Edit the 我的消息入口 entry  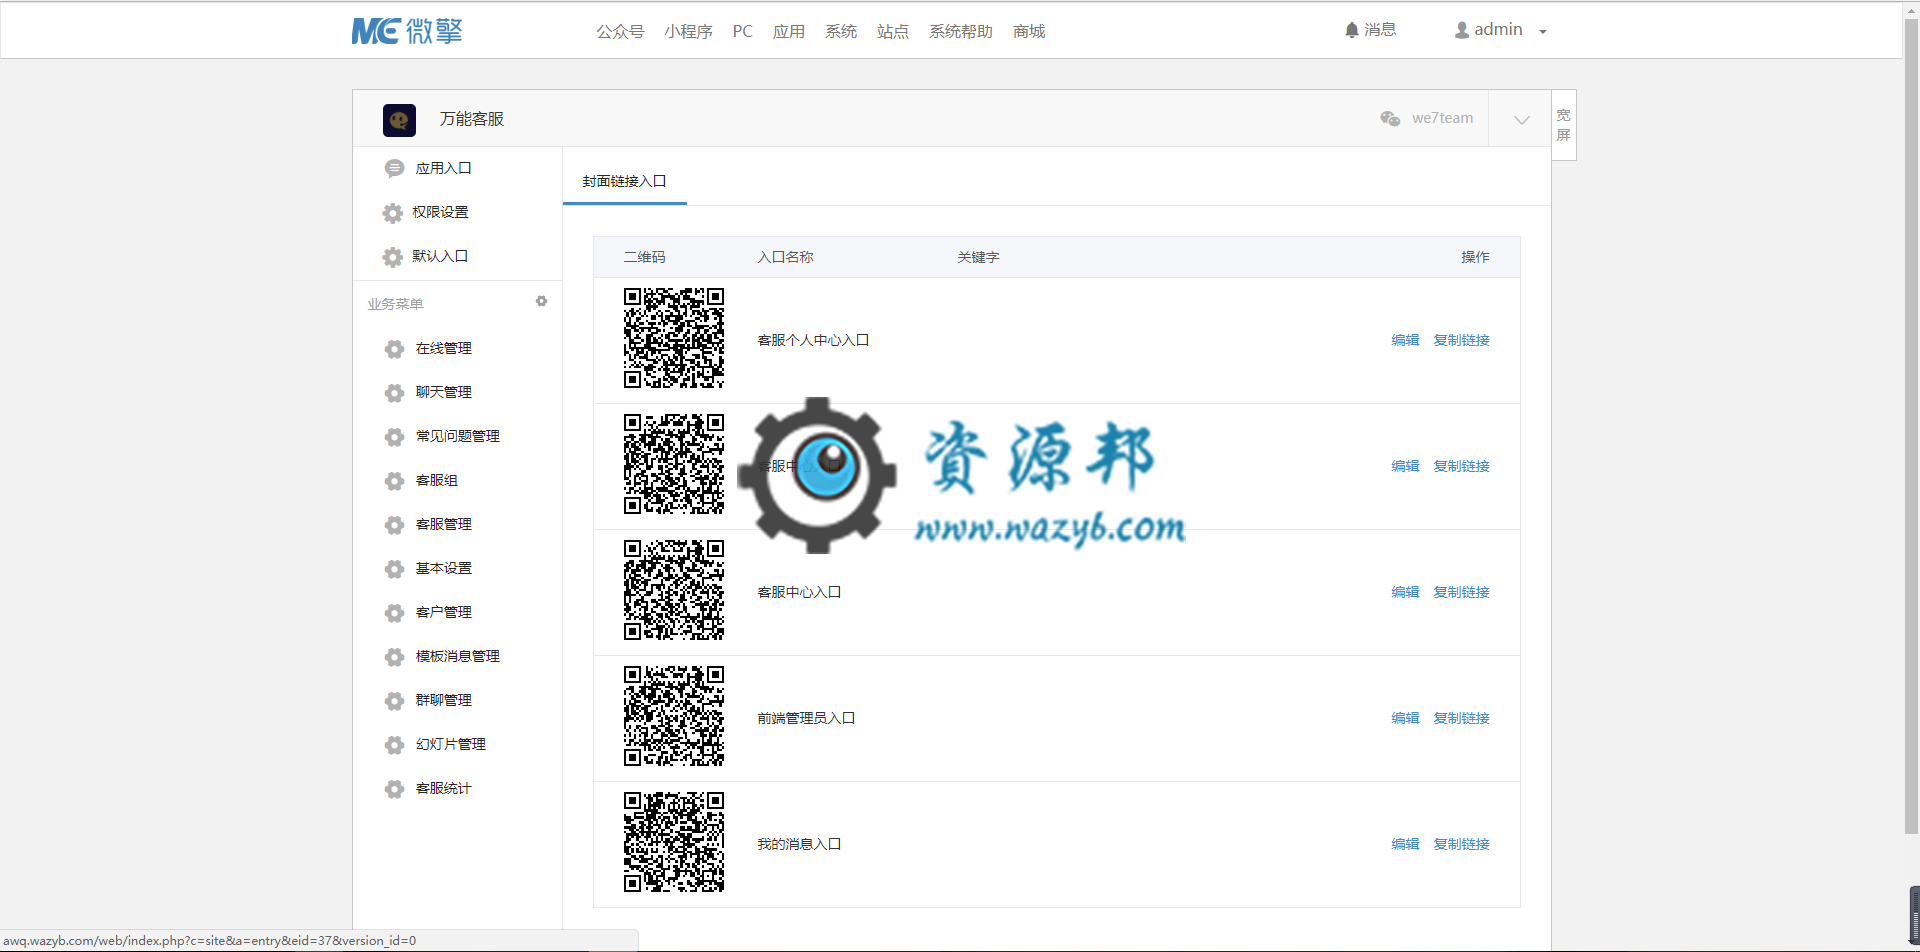tap(1405, 844)
